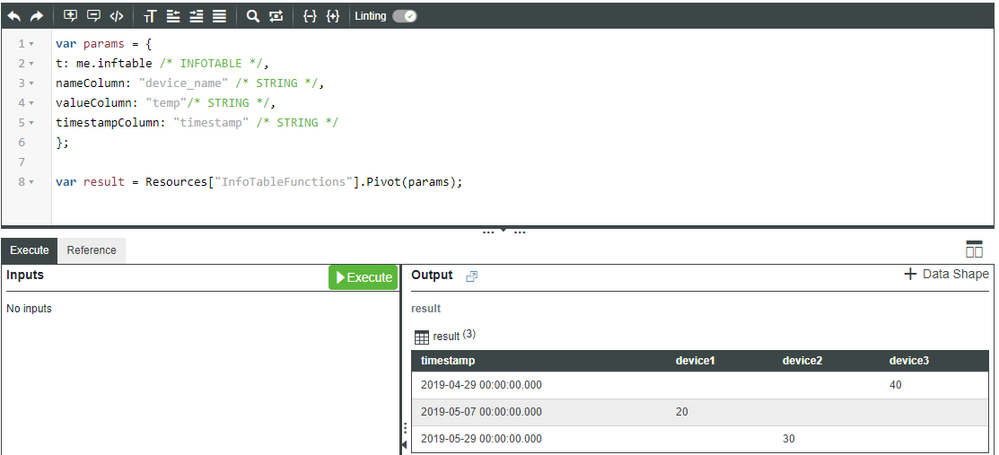Click the auto-format lines icon

pyautogui.click(x=219, y=17)
